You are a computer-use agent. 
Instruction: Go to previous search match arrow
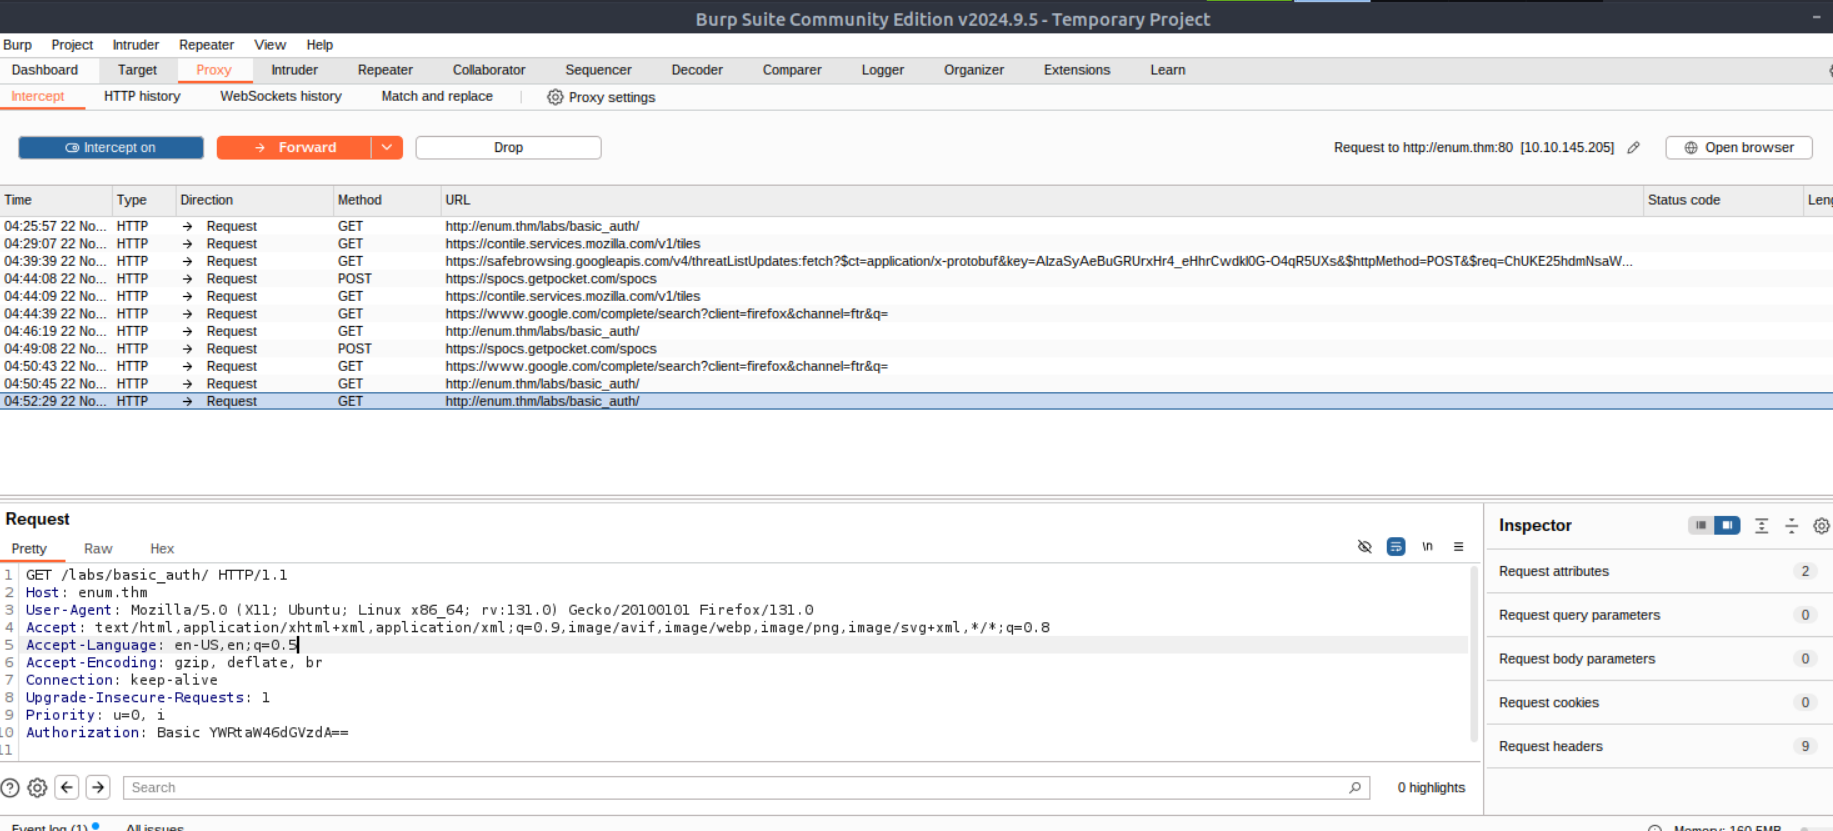67,788
